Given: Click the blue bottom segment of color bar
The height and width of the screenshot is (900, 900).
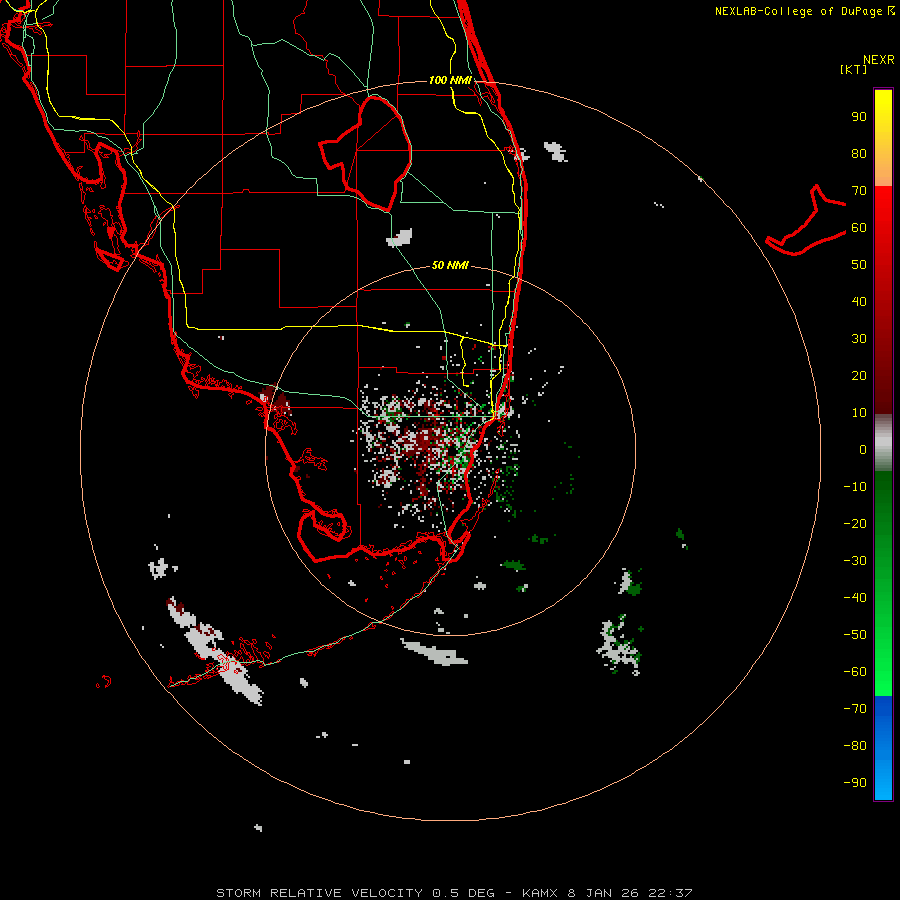Looking at the screenshot, I should tap(883, 748).
